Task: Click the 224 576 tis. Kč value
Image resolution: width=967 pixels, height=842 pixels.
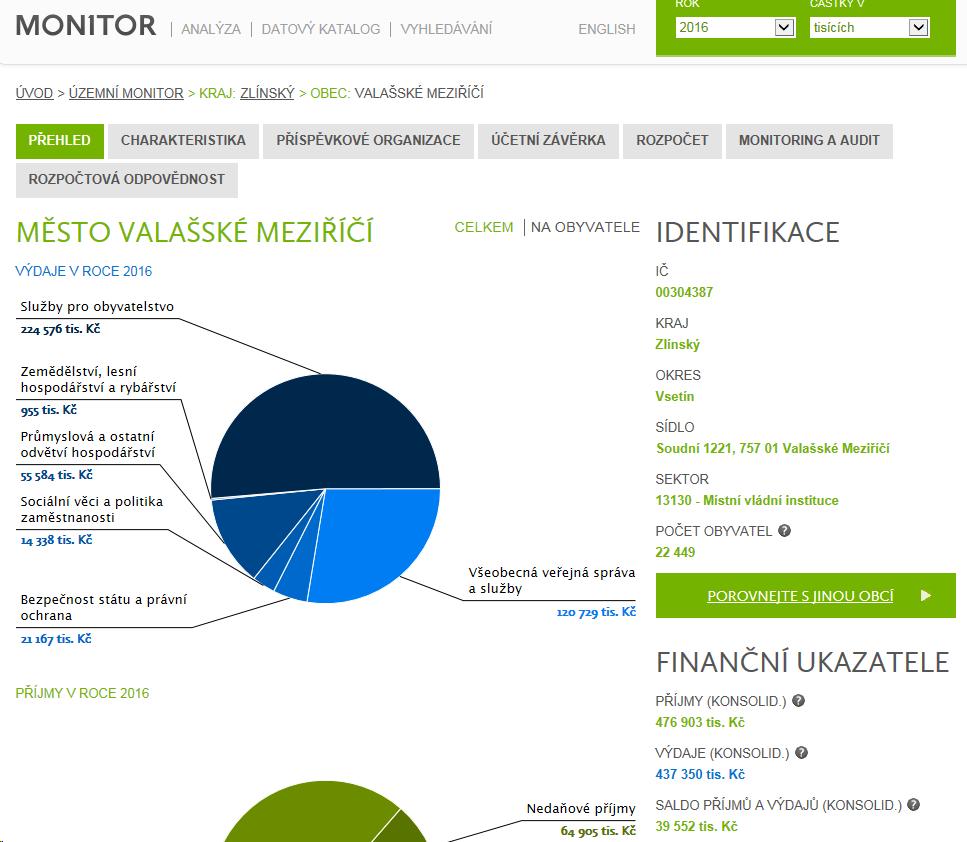Action: coord(60,329)
